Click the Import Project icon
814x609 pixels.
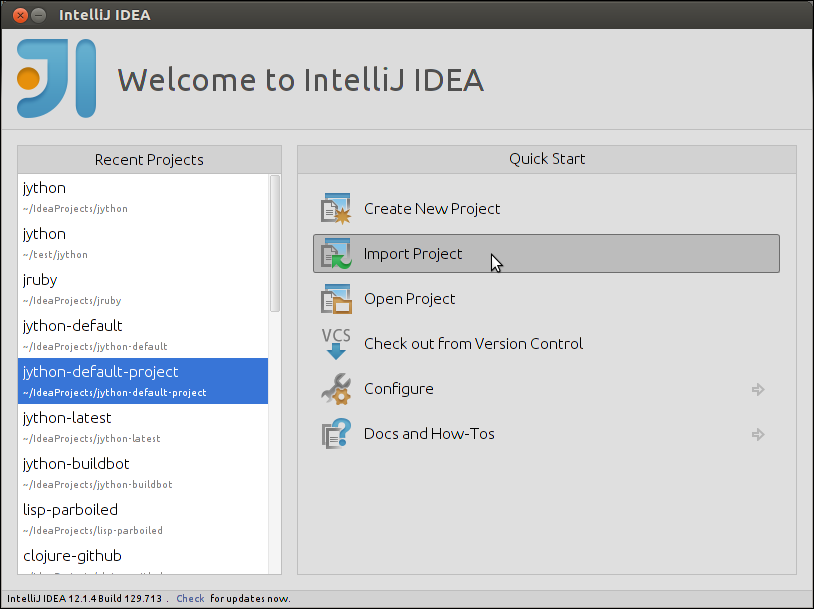click(335, 253)
